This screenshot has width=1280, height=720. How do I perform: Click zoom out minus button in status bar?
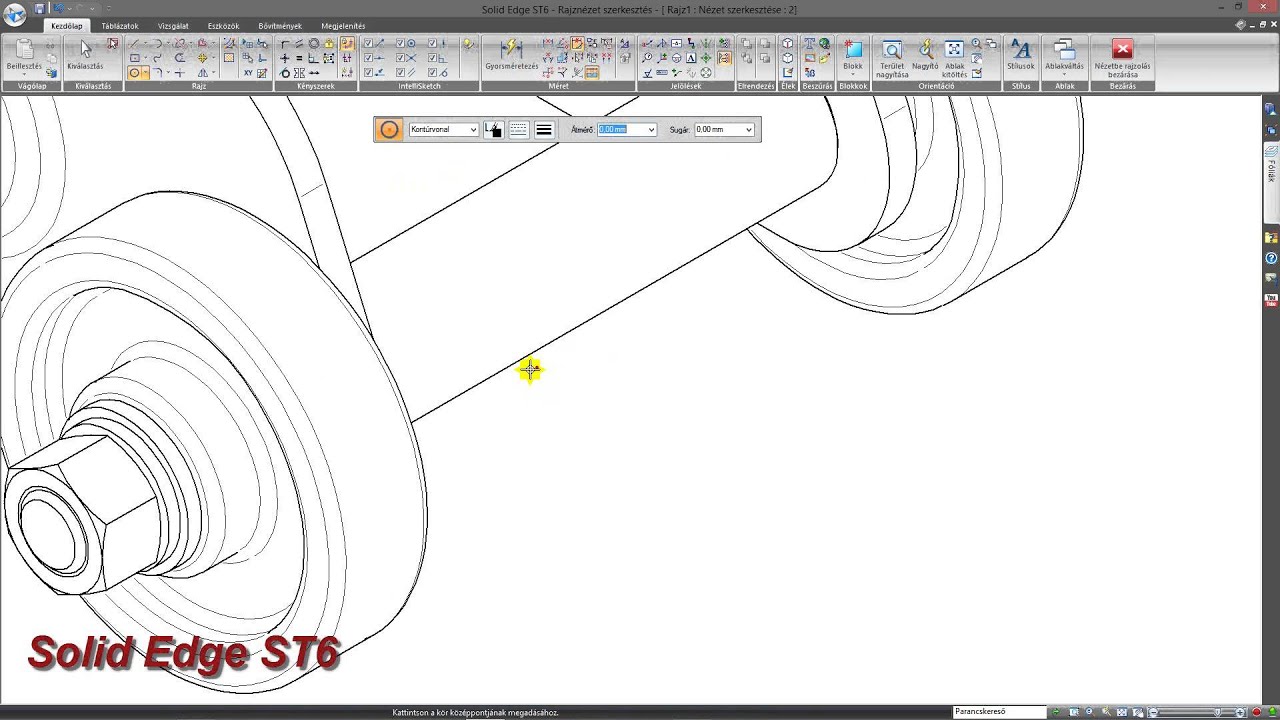tap(1154, 712)
